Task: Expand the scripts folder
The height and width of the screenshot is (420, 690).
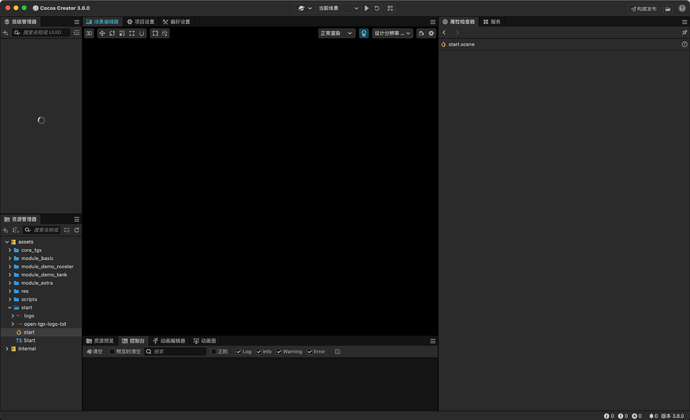Action: pos(10,299)
